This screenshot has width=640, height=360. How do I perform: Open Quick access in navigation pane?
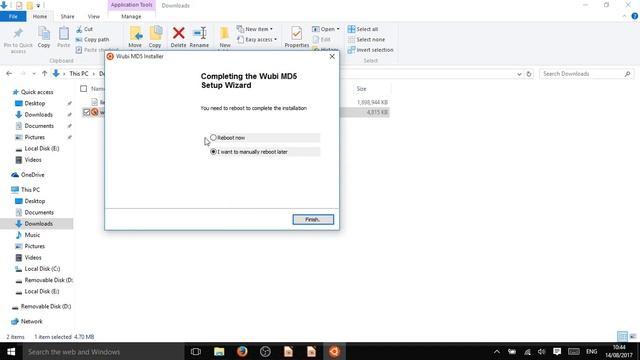pos(37,92)
